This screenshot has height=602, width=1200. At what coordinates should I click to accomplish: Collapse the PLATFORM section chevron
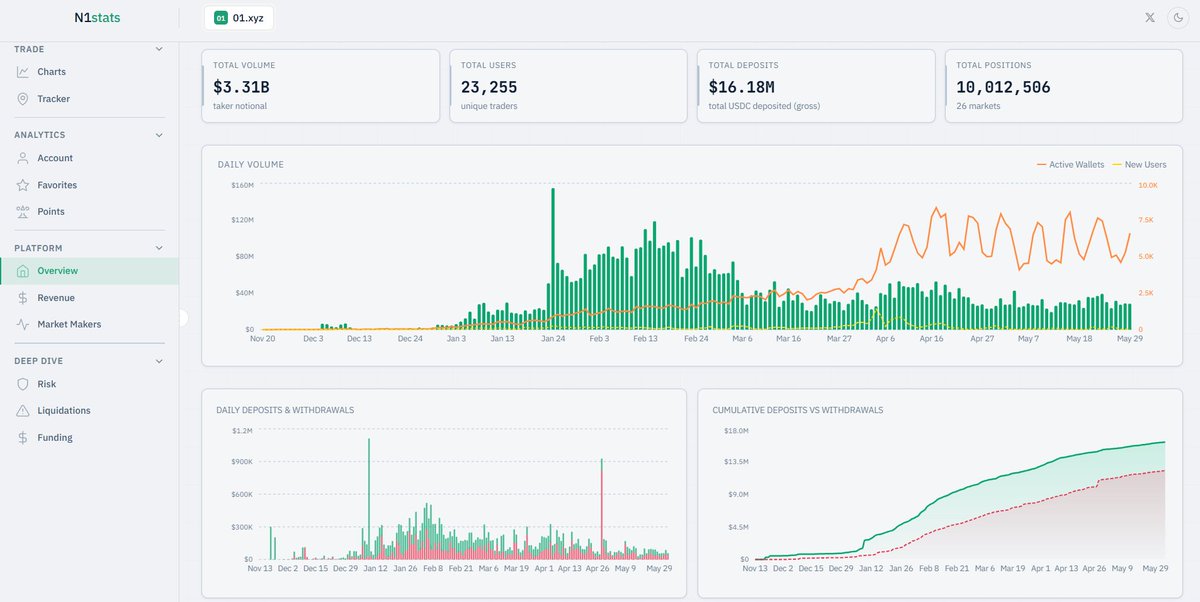tap(159, 248)
